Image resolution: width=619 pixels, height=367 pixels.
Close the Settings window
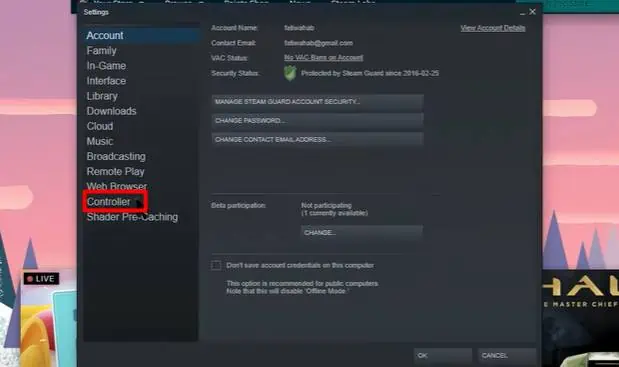(x=532, y=12)
